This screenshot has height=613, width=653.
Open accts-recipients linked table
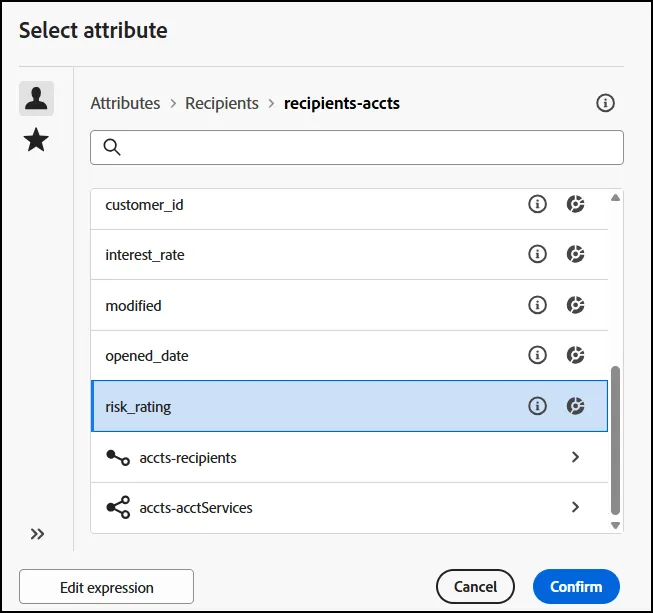click(349, 457)
